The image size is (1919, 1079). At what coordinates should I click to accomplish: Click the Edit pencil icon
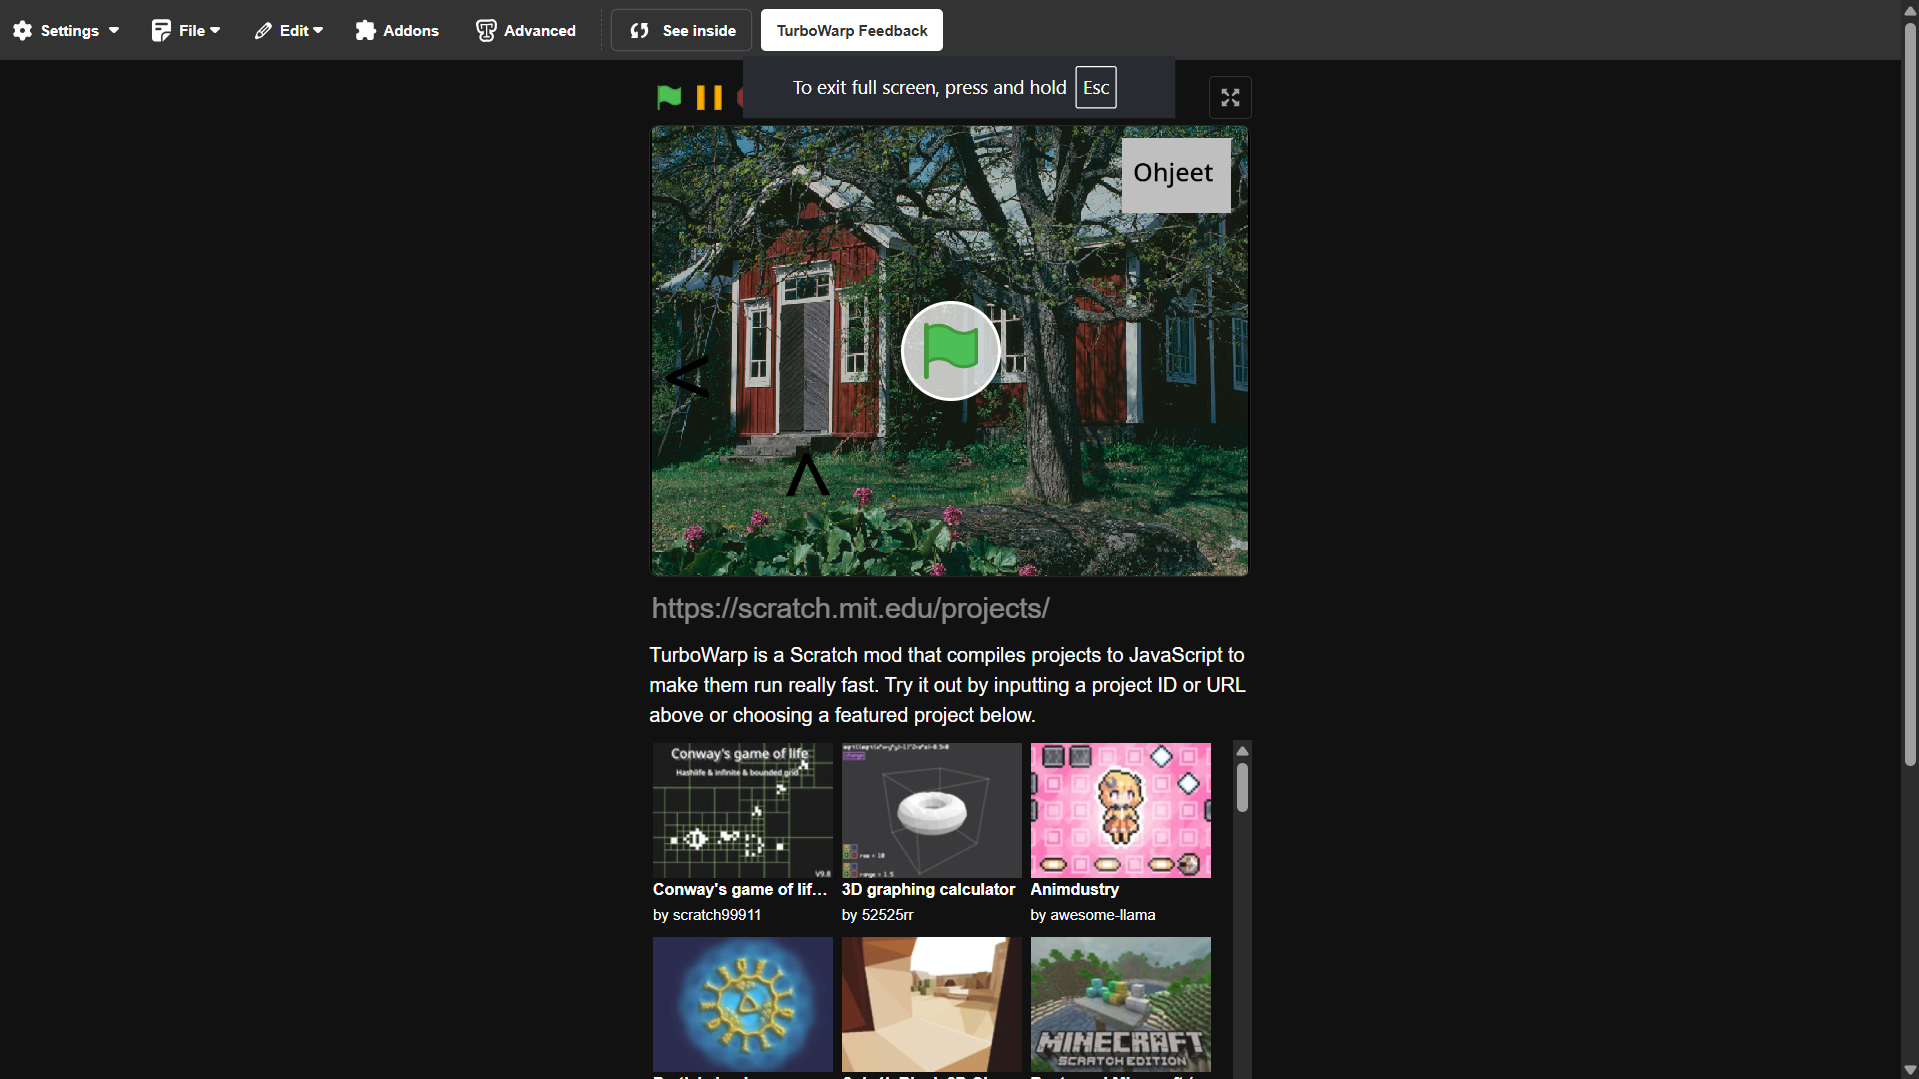(263, 31)
